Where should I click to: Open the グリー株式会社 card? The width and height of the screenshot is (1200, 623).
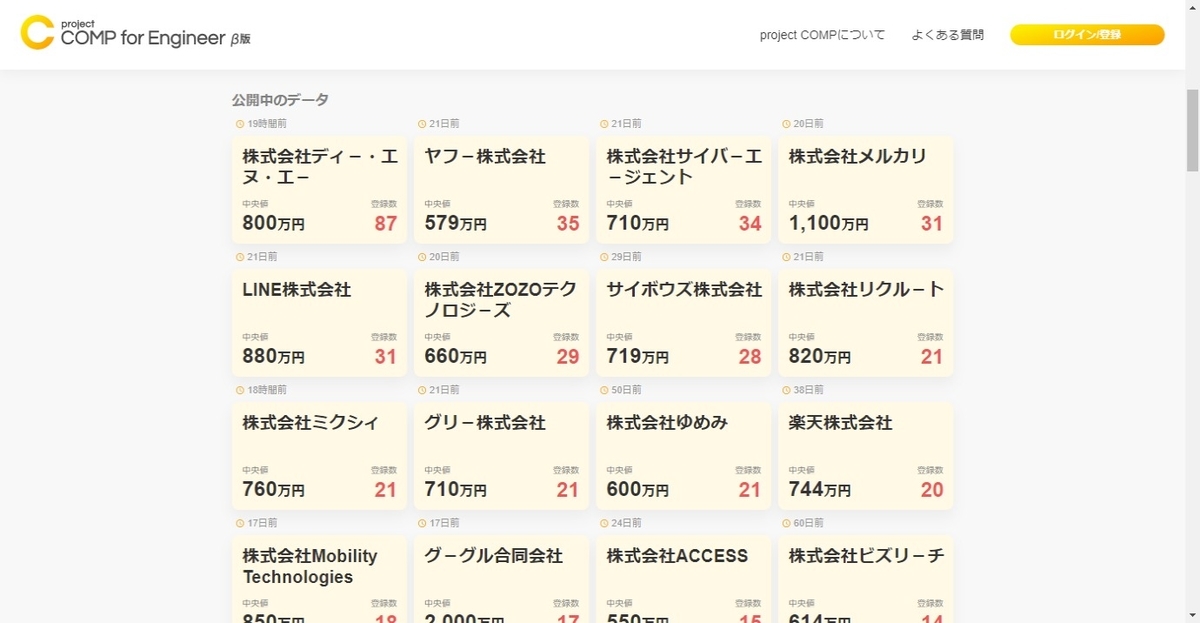point(501,455)
